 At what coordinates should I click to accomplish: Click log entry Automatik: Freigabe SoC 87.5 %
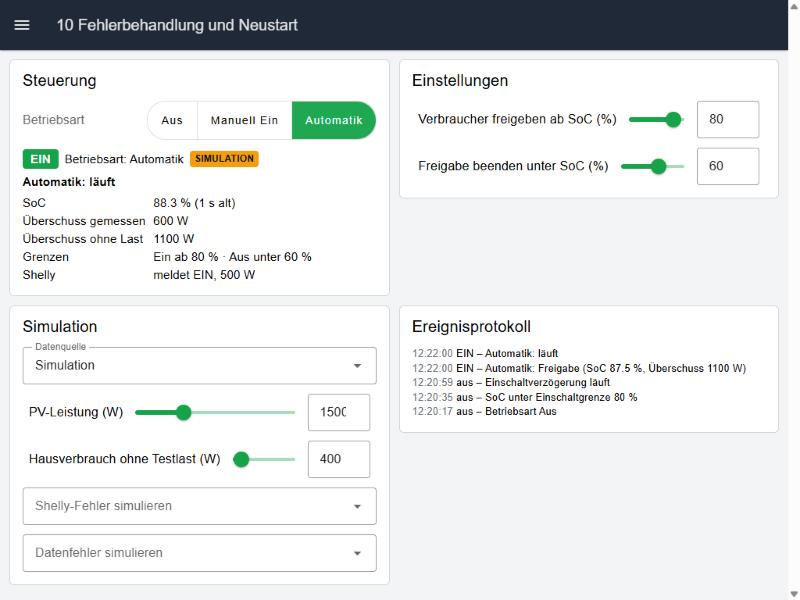pyautogui.click(x=579, y=368)
